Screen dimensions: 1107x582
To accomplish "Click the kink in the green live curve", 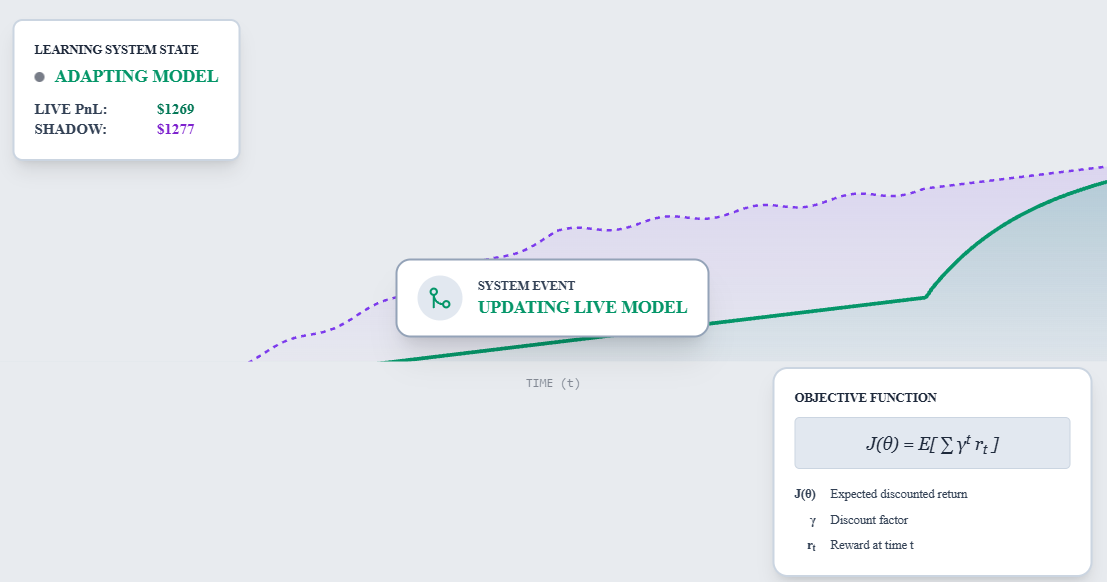I will (x=926, y=296).
